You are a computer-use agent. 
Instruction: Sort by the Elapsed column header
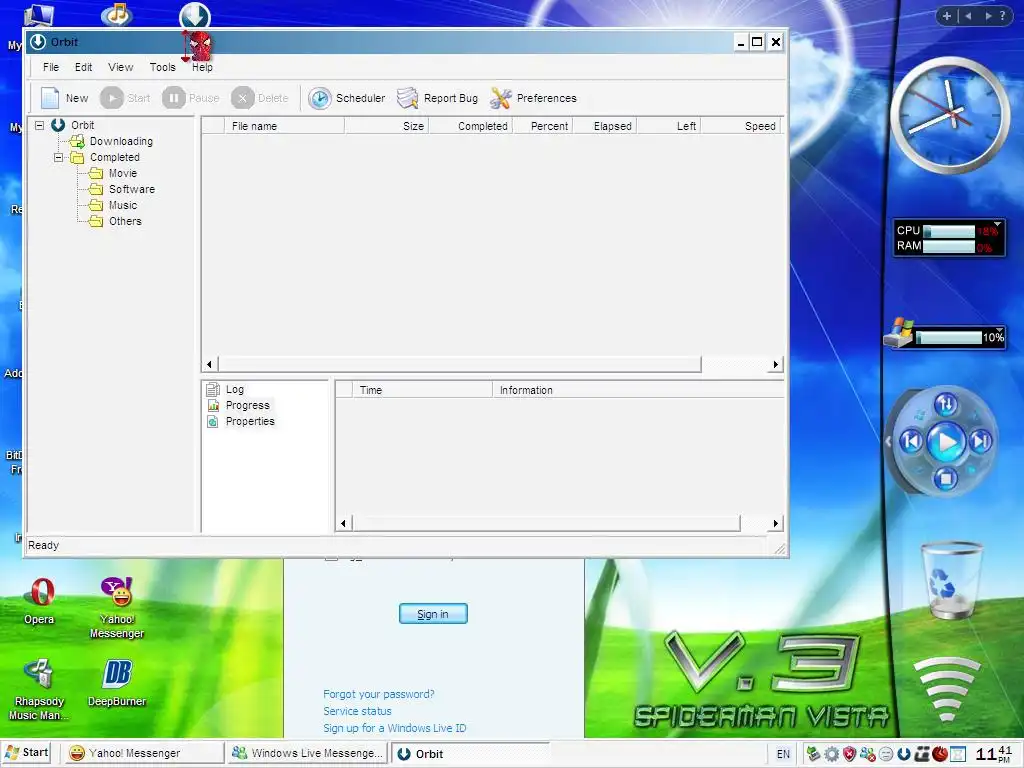(x=605, y=126)
